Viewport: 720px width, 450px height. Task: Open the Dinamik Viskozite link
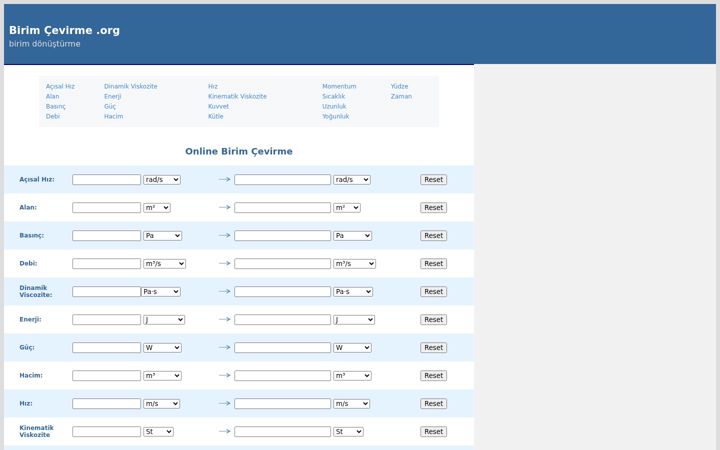tap(130, 86)
